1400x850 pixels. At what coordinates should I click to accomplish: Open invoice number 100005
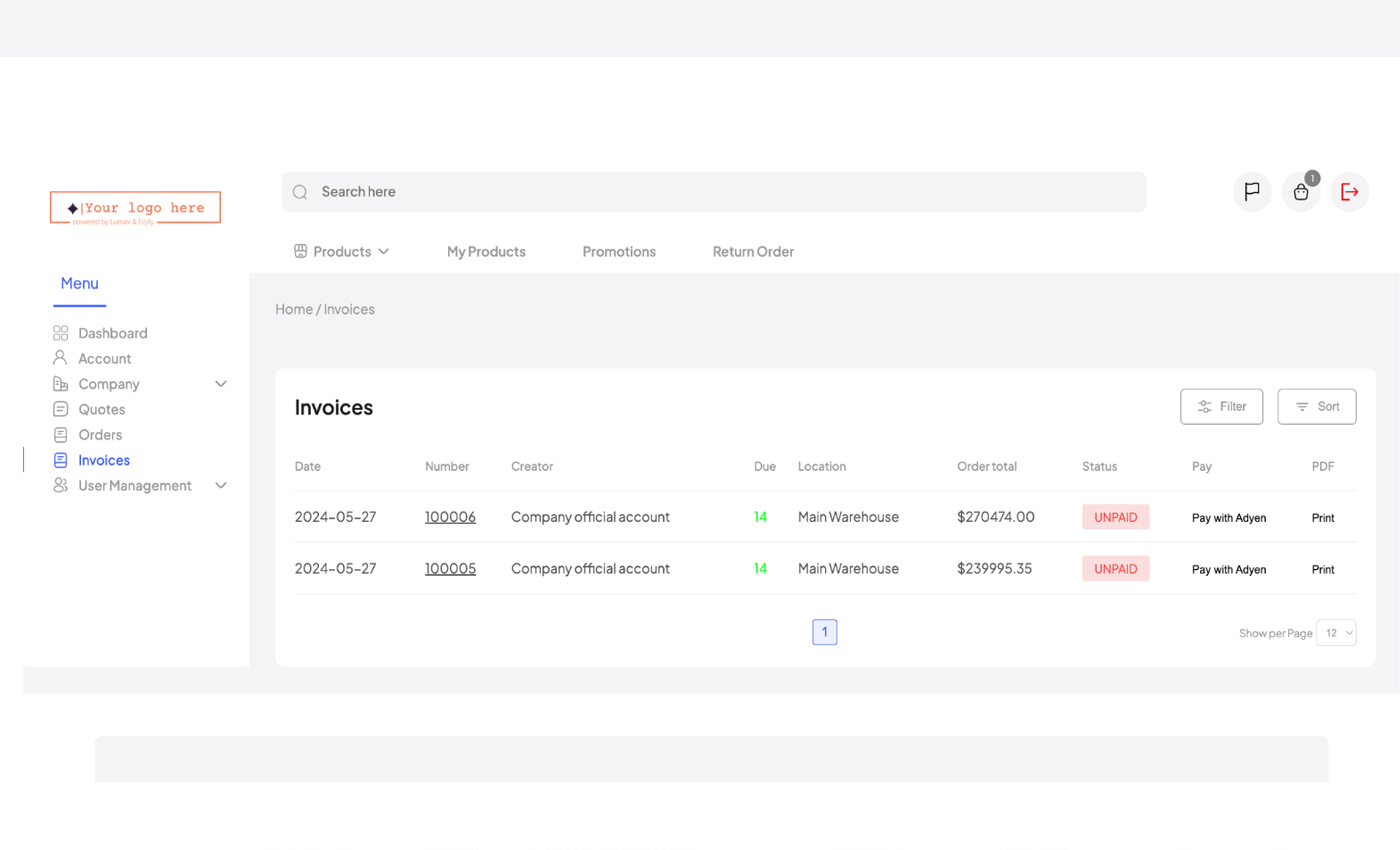tap(450, 568)
